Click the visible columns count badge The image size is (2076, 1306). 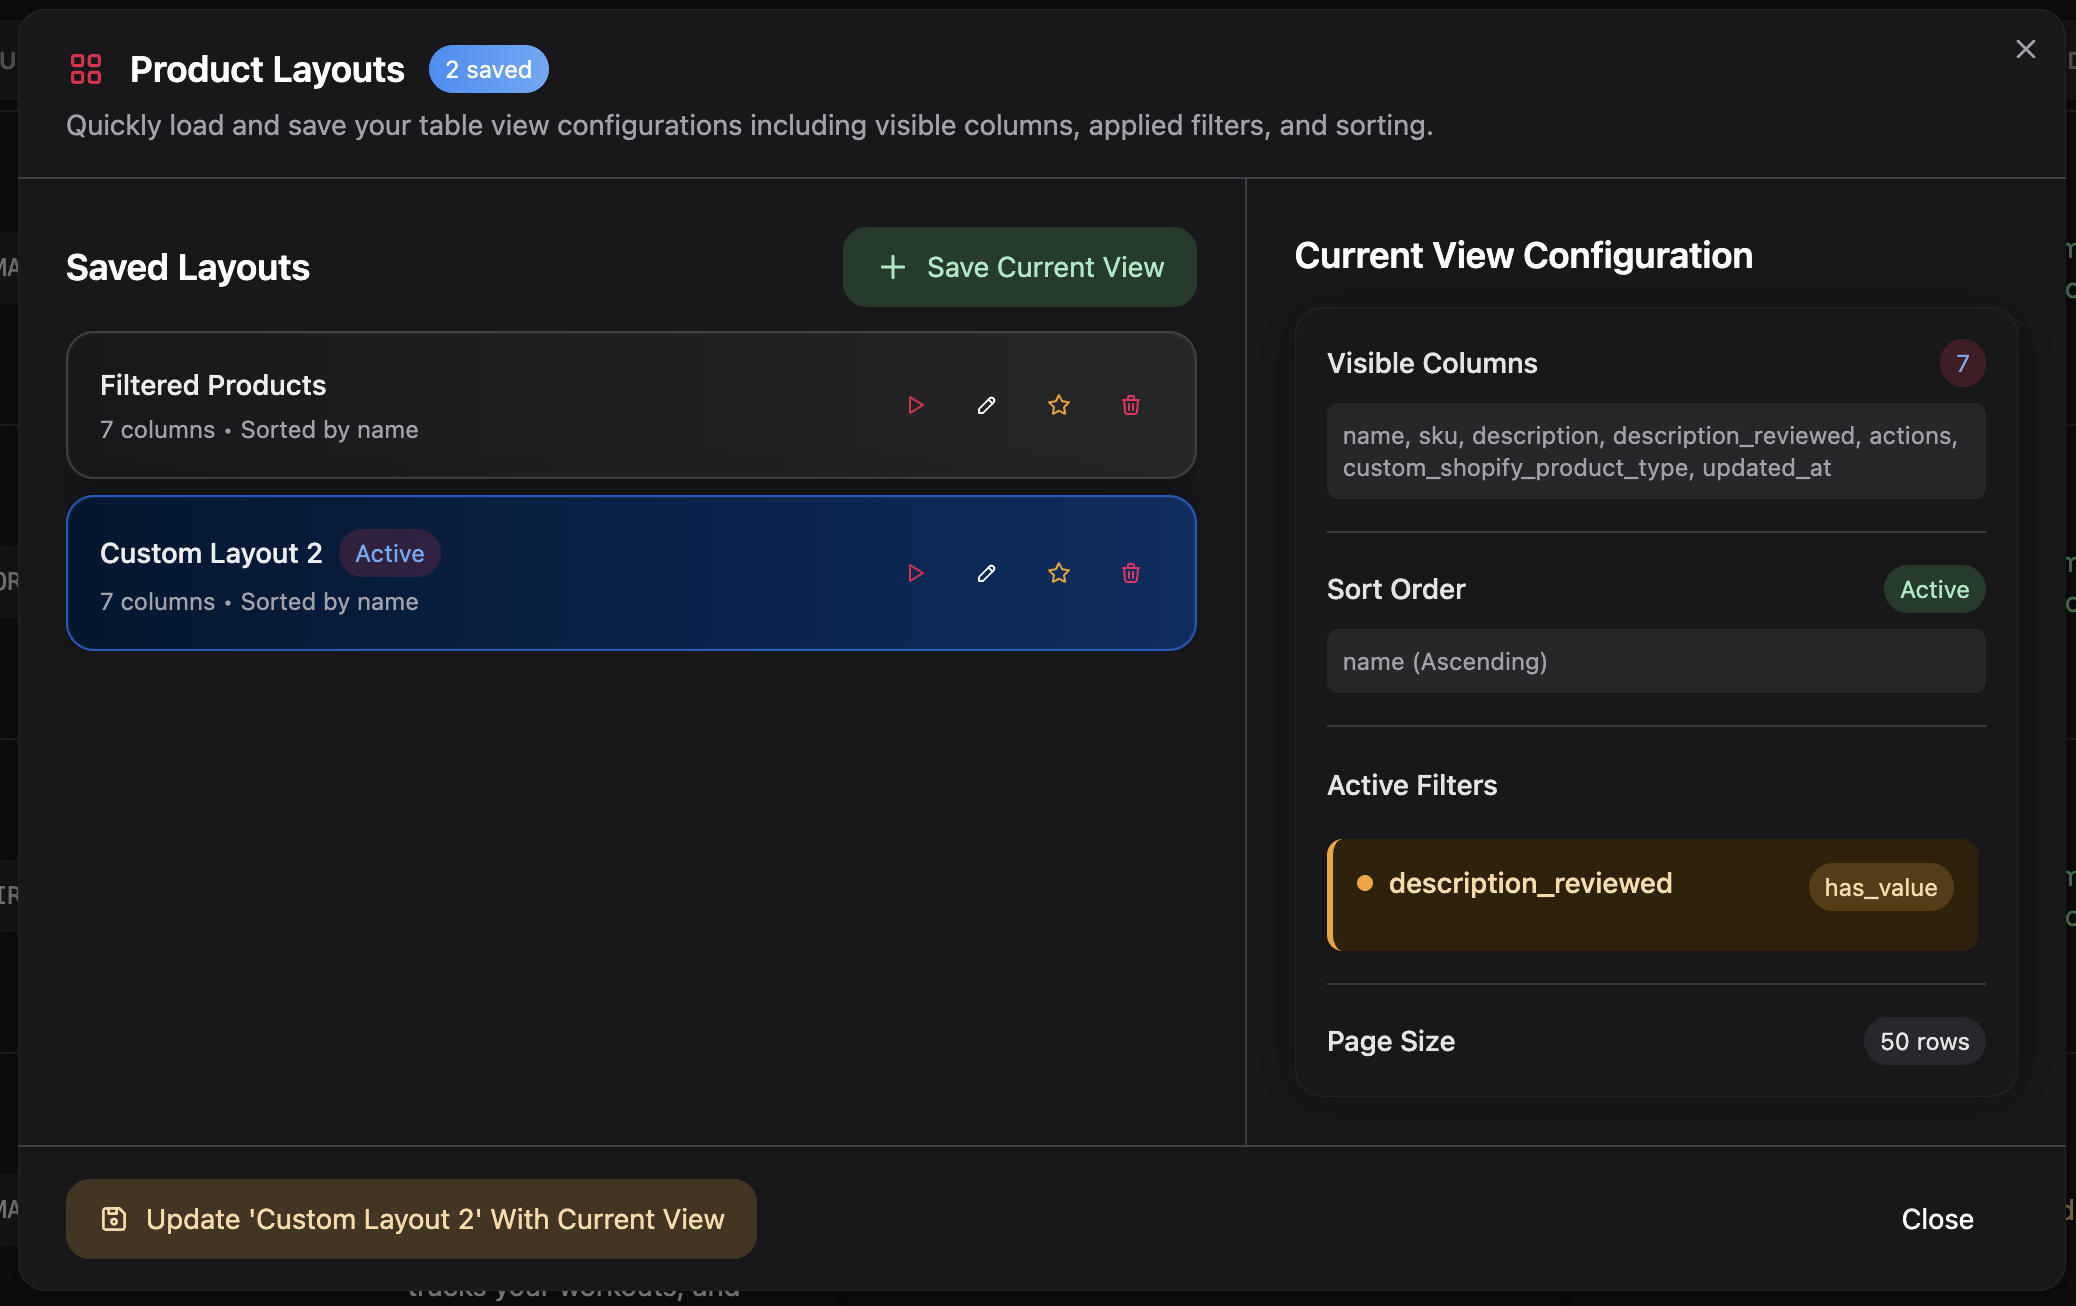pyautogui.click(x=1961, y=363)
